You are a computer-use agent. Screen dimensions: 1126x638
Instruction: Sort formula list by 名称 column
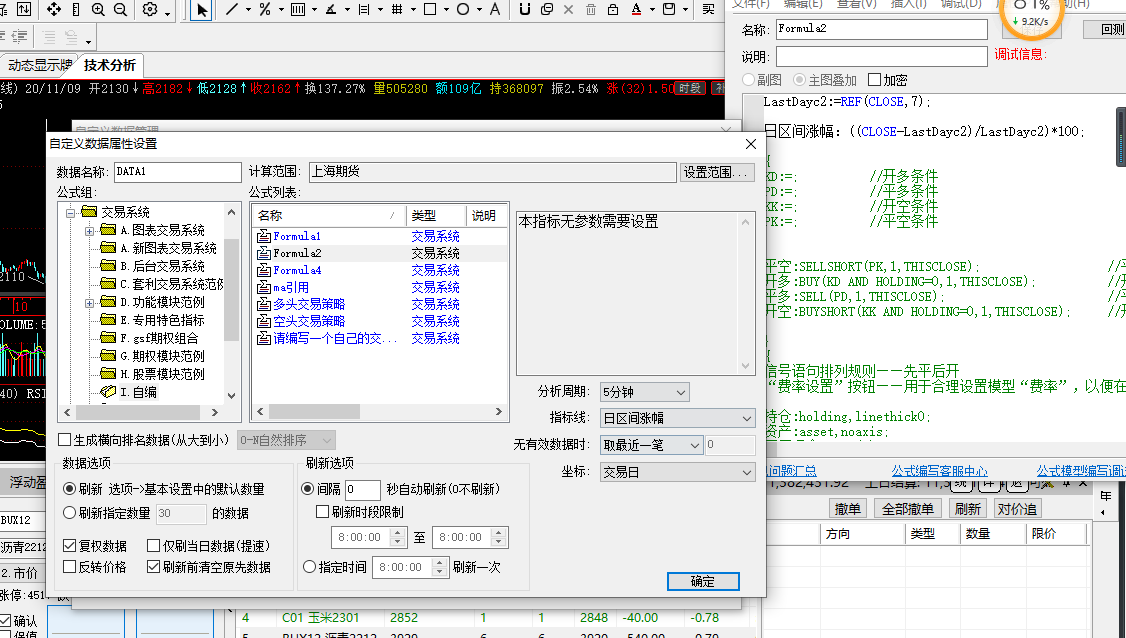point(330,216)
